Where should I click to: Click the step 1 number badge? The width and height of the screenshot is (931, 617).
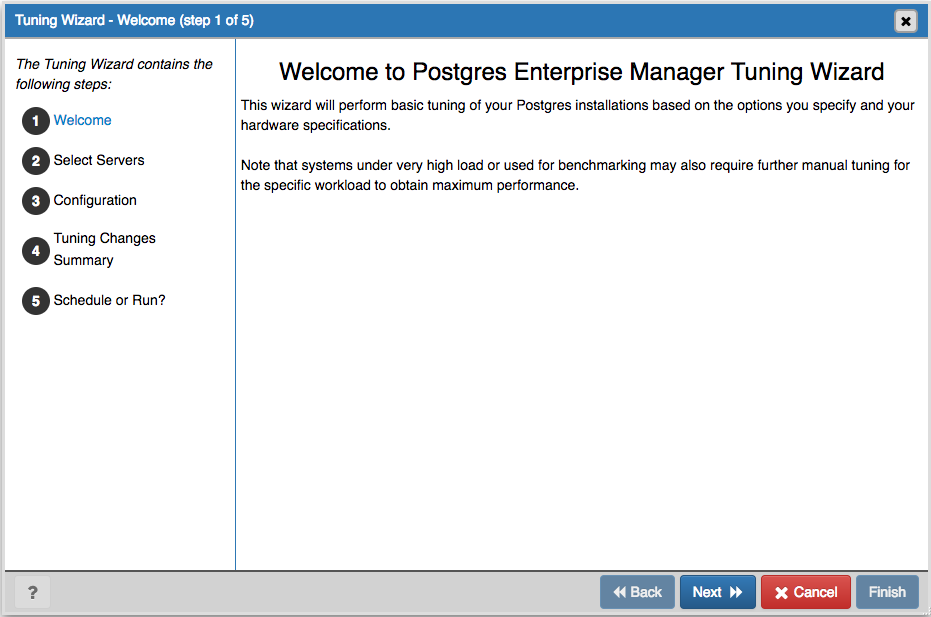click(36, 121)
